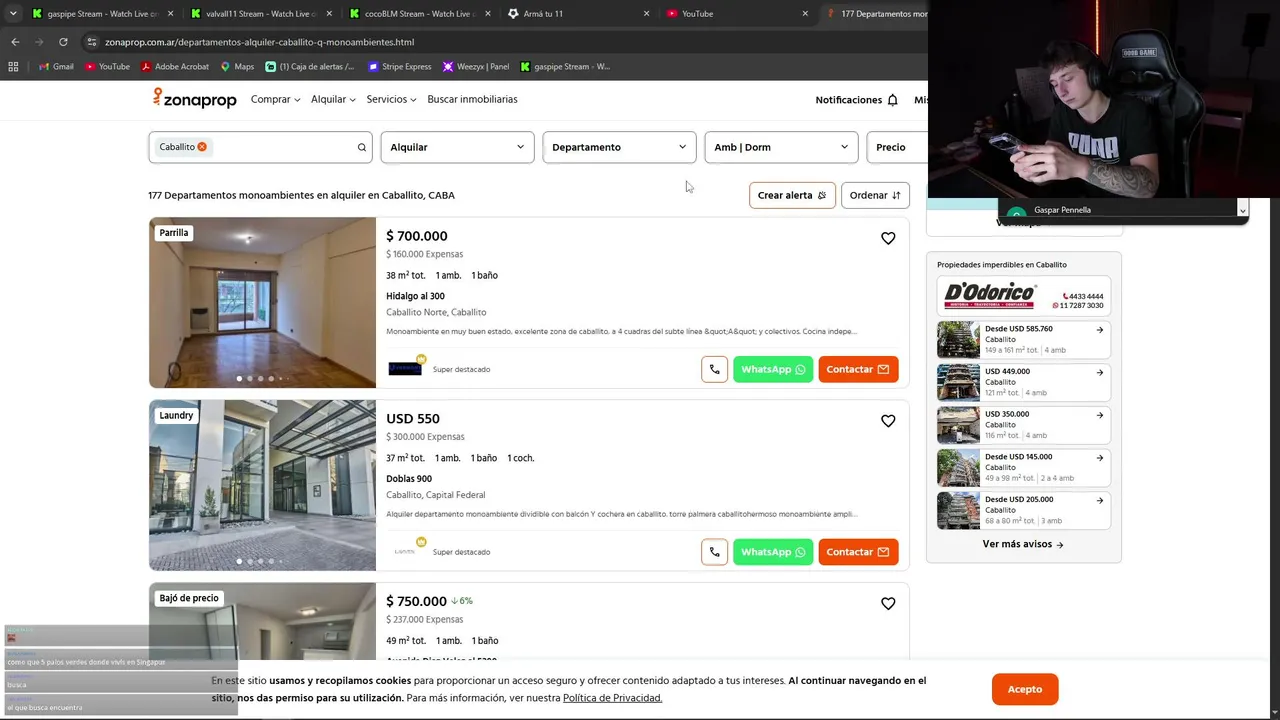Open the Ordenar sort control
This screenshot has width=1280, height=720.
(x=875, y=195)
